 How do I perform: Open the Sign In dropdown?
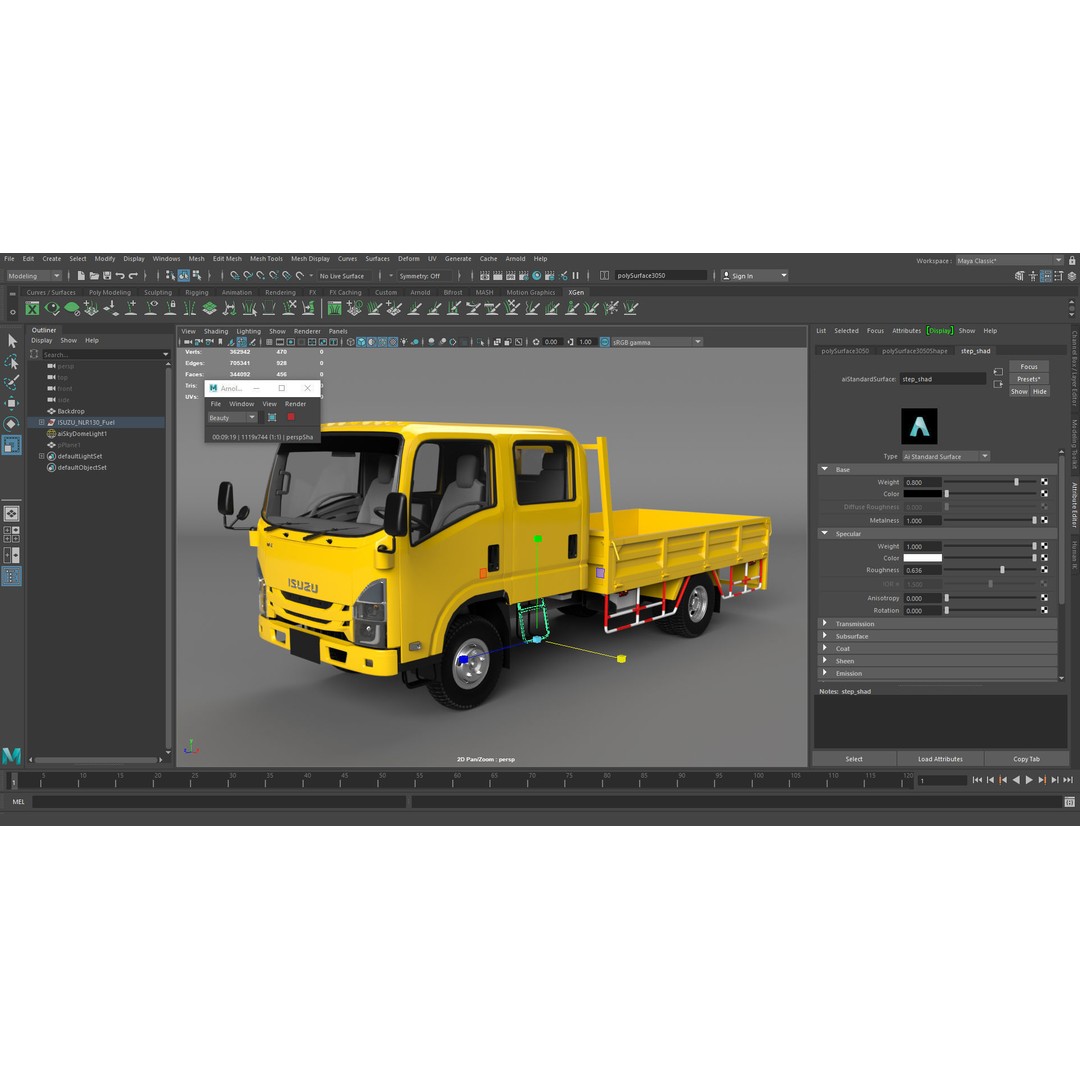754,276
